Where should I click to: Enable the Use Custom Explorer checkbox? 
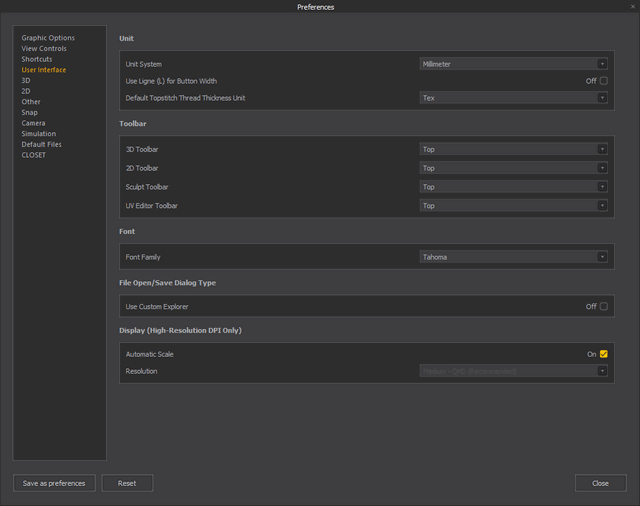coord(604,306)
